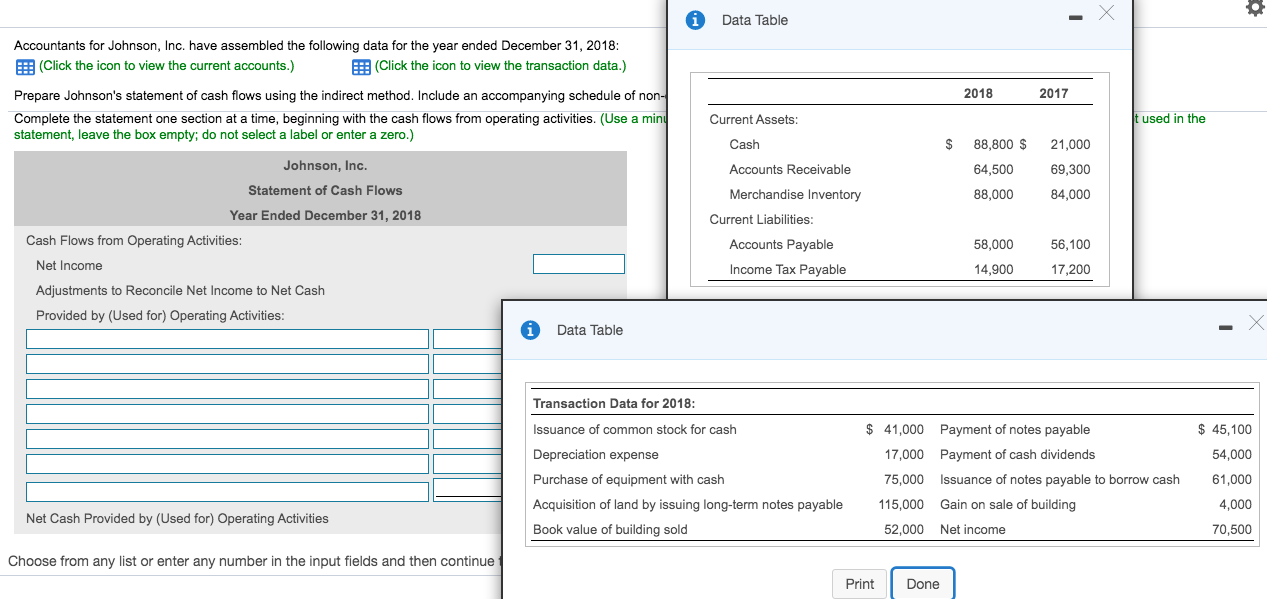Click the Income Tax Payable row label
The height and width of the screenshot is (599, 1267).
[788, 270]
